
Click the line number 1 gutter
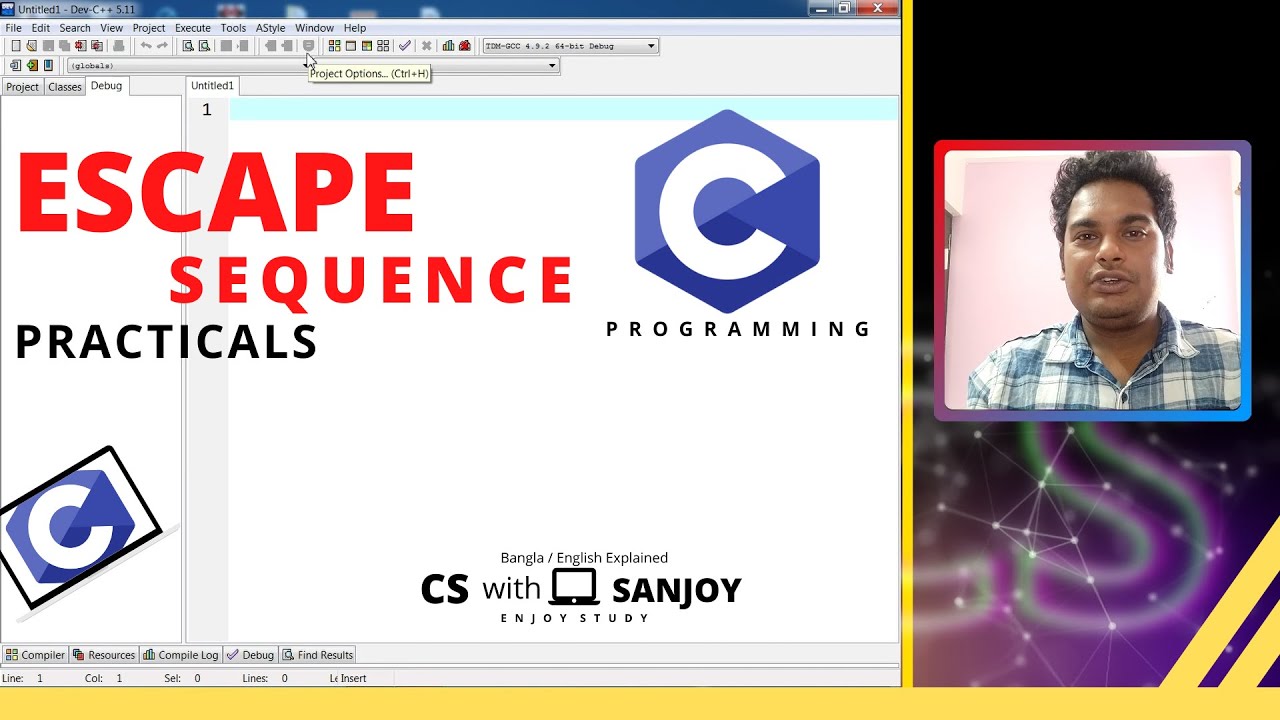207,110
